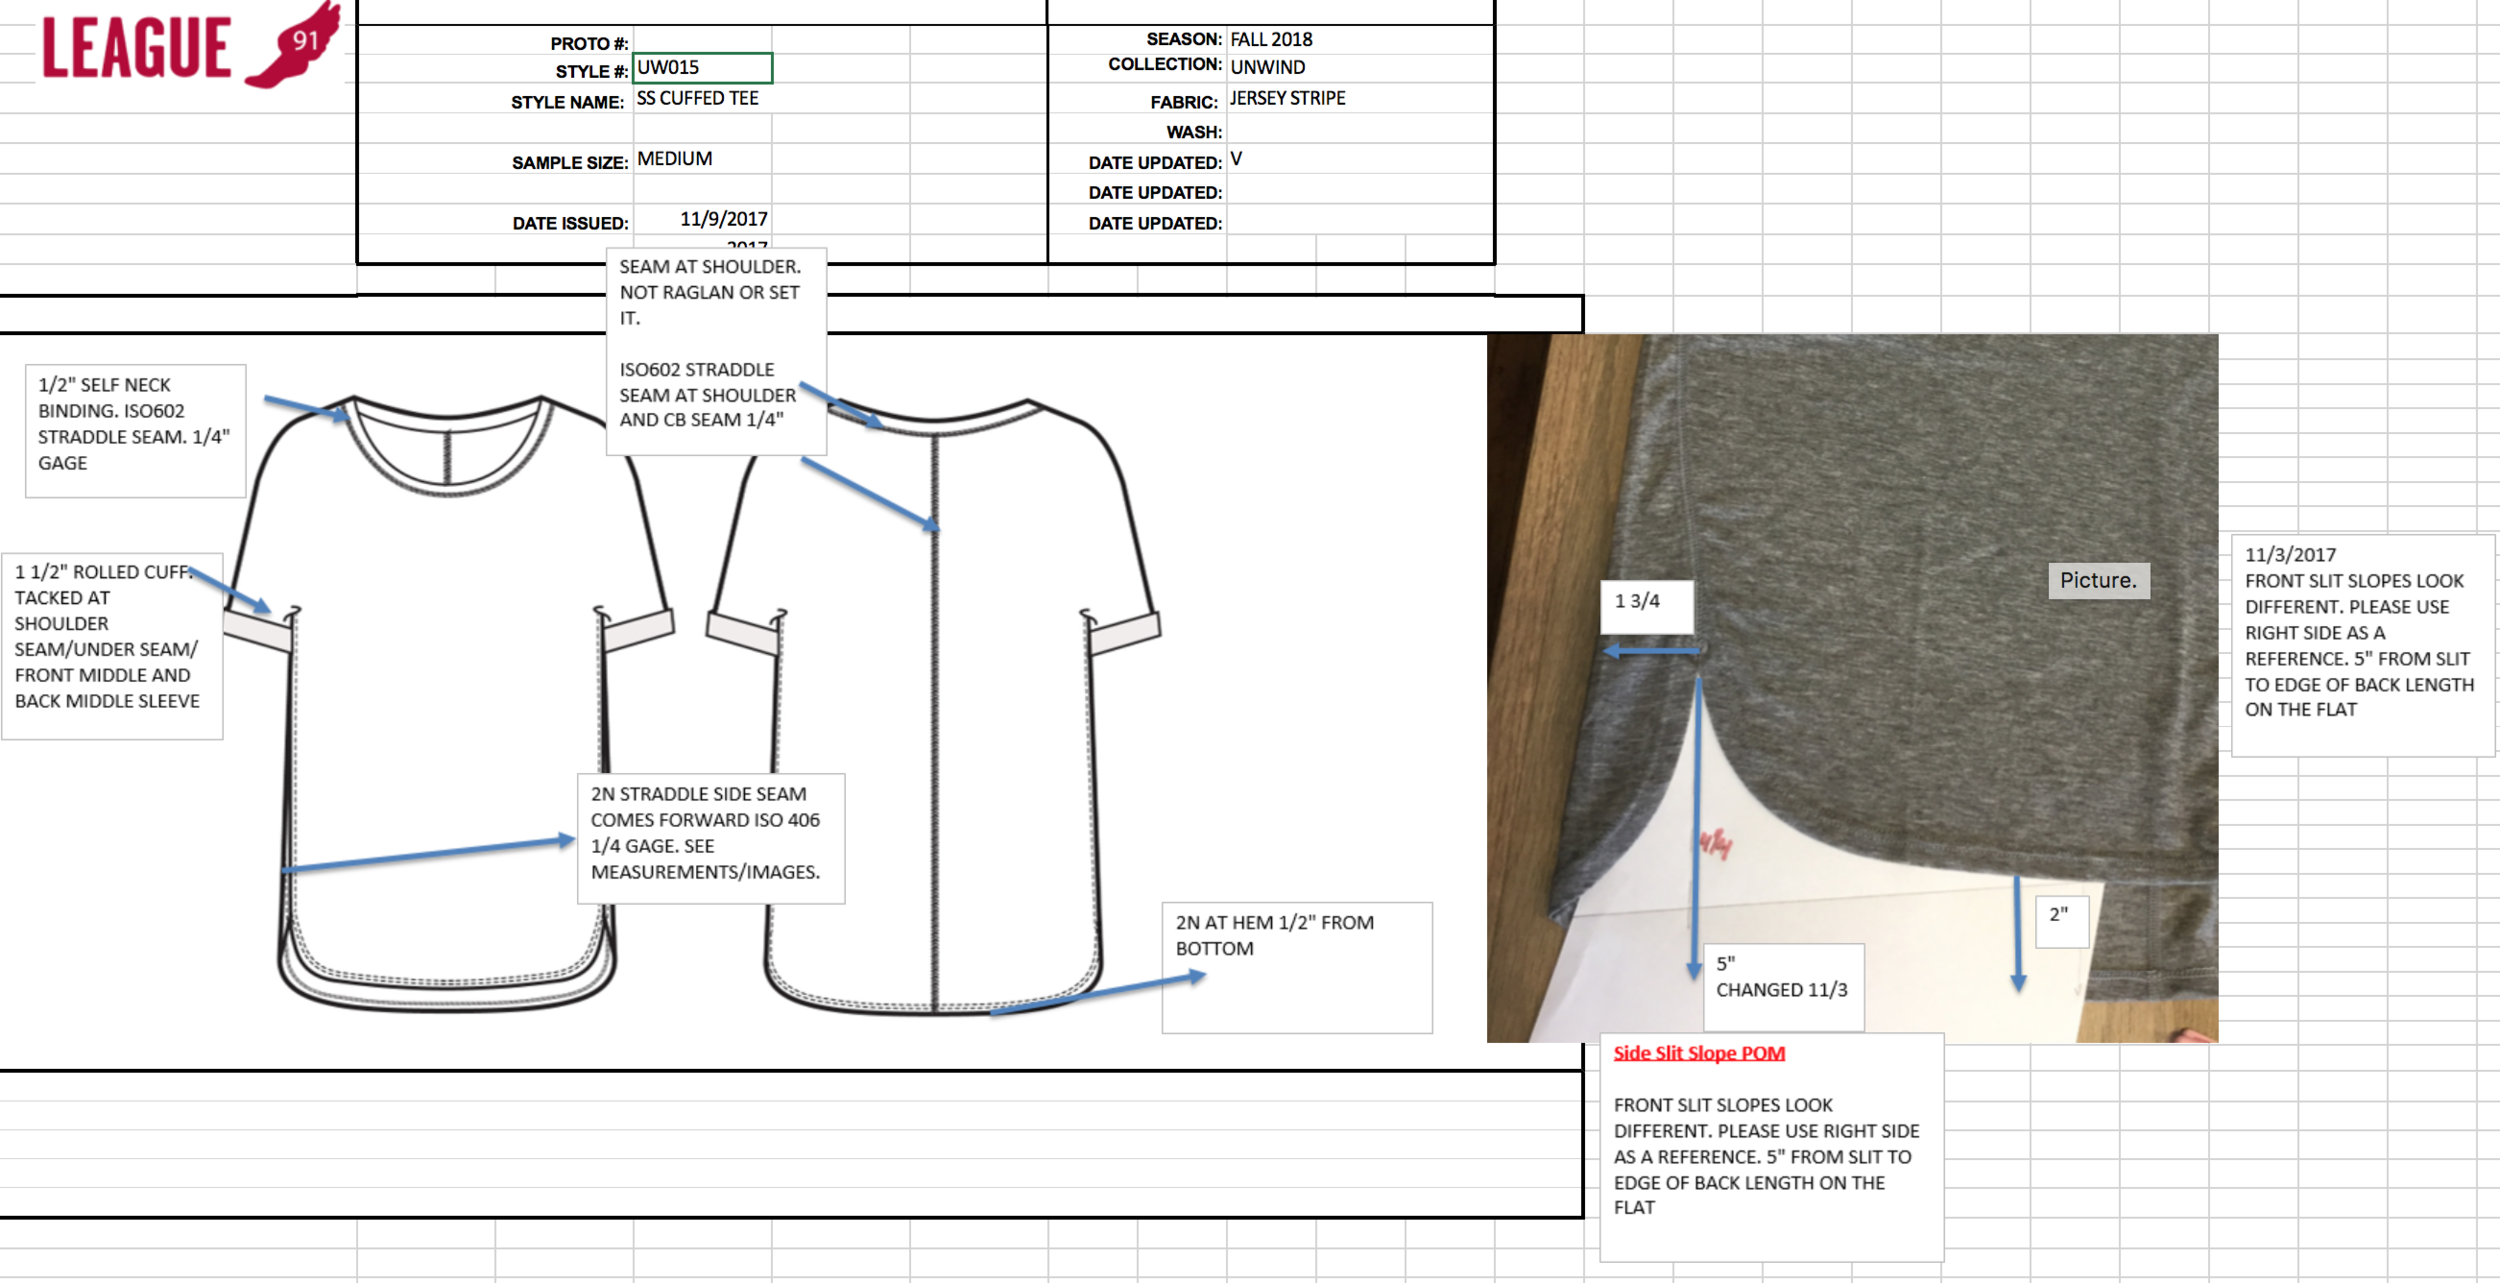Click the 11/9/2017 date issued cell
Screen dimensions: 2500x1283
(722, 219)
